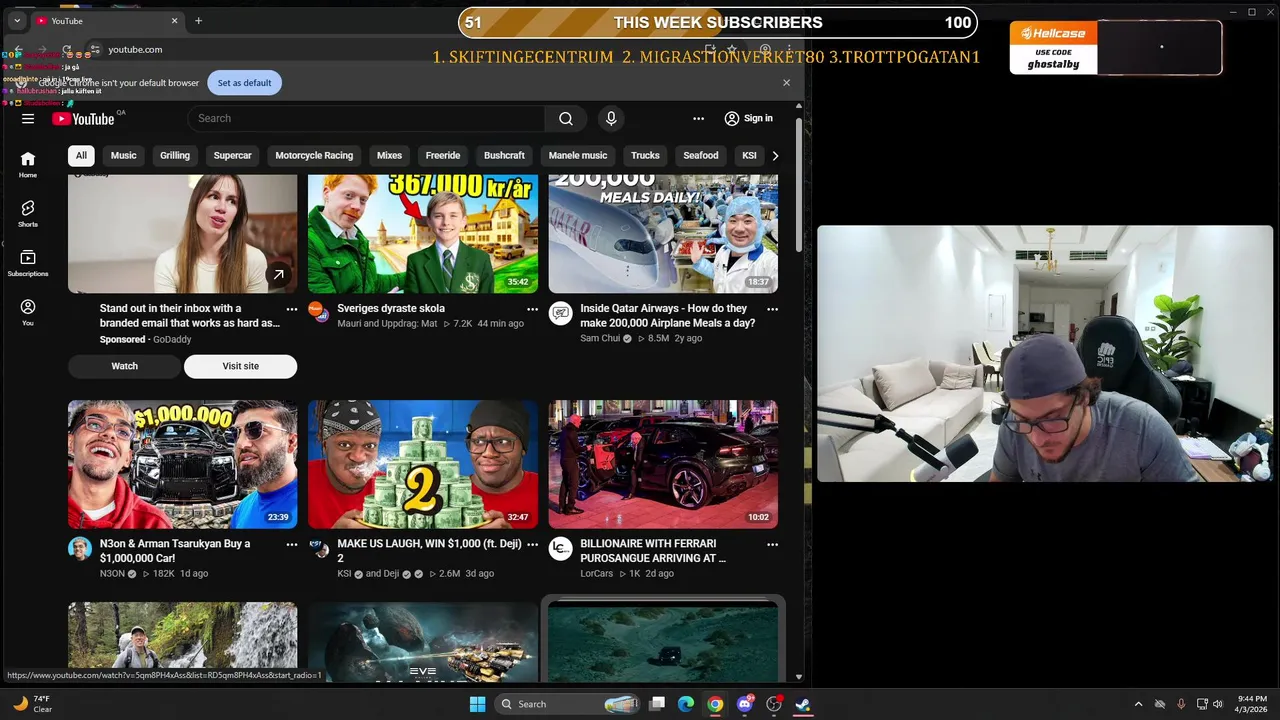Click the search magnifier button
This screenshot has width=1280, height=720.
click(566, 118)
